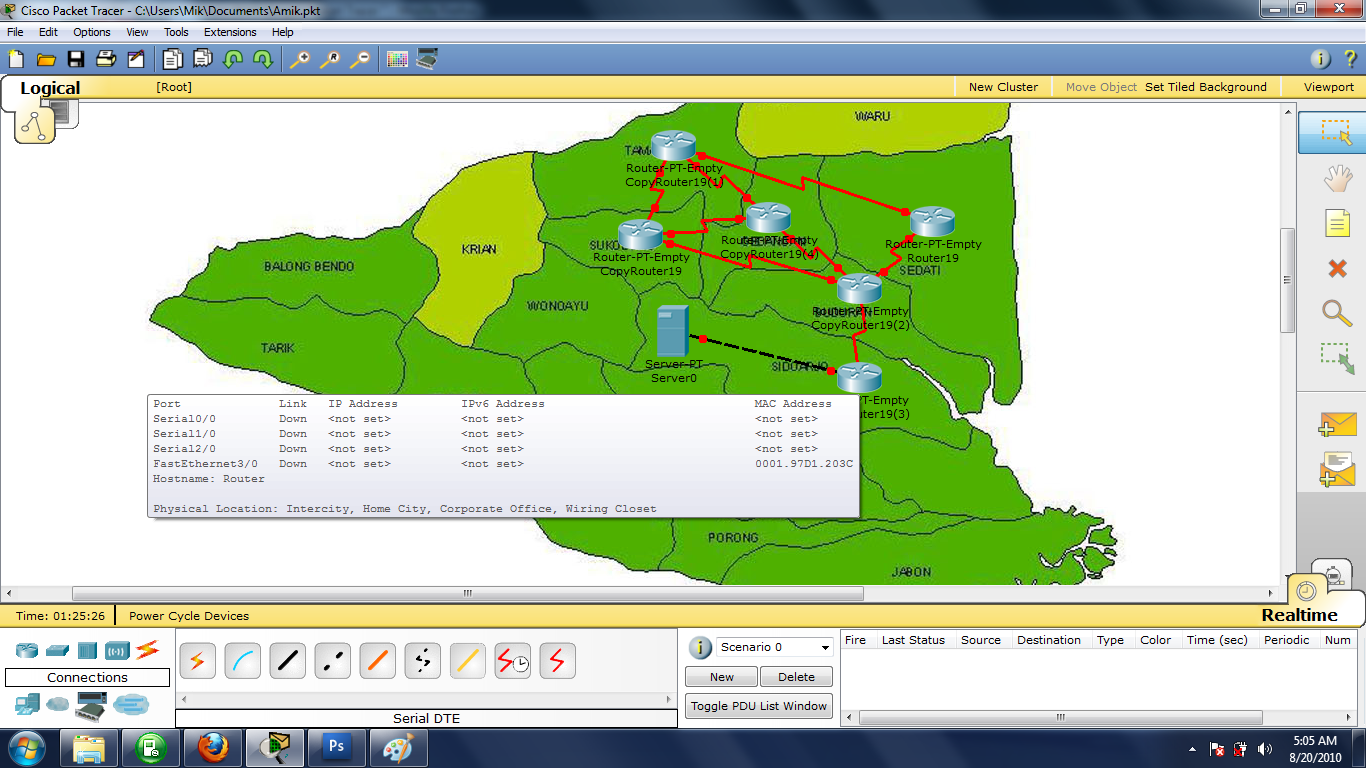Zoom out with the minus magnifier
The height and width of the screenshot is (768, 1366).
pos(359,59)
